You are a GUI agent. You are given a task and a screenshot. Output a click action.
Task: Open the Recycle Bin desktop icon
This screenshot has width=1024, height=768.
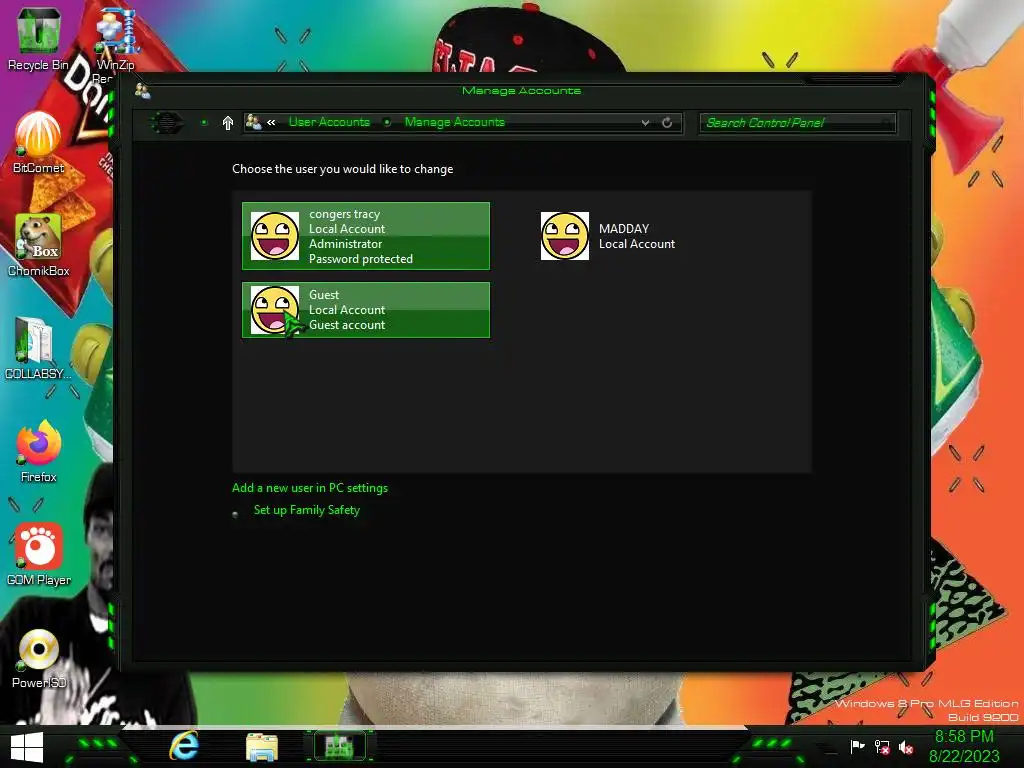click(x=38, y=38)
